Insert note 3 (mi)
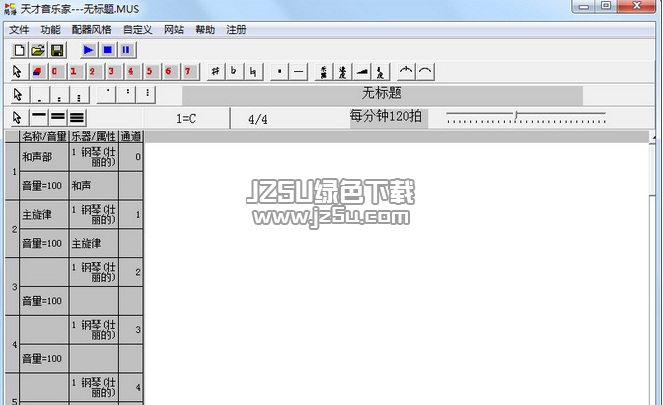The height and width of the screenshot is (405, 663). coord(112,71)
